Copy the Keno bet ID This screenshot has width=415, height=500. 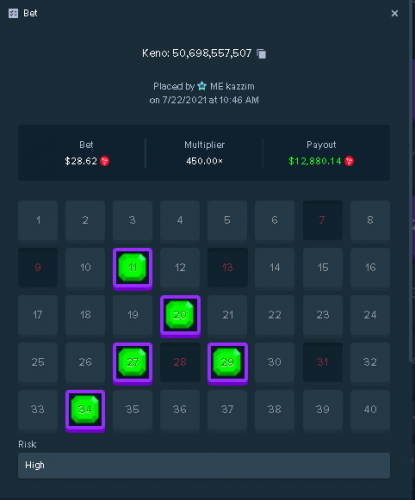[261, 54]
